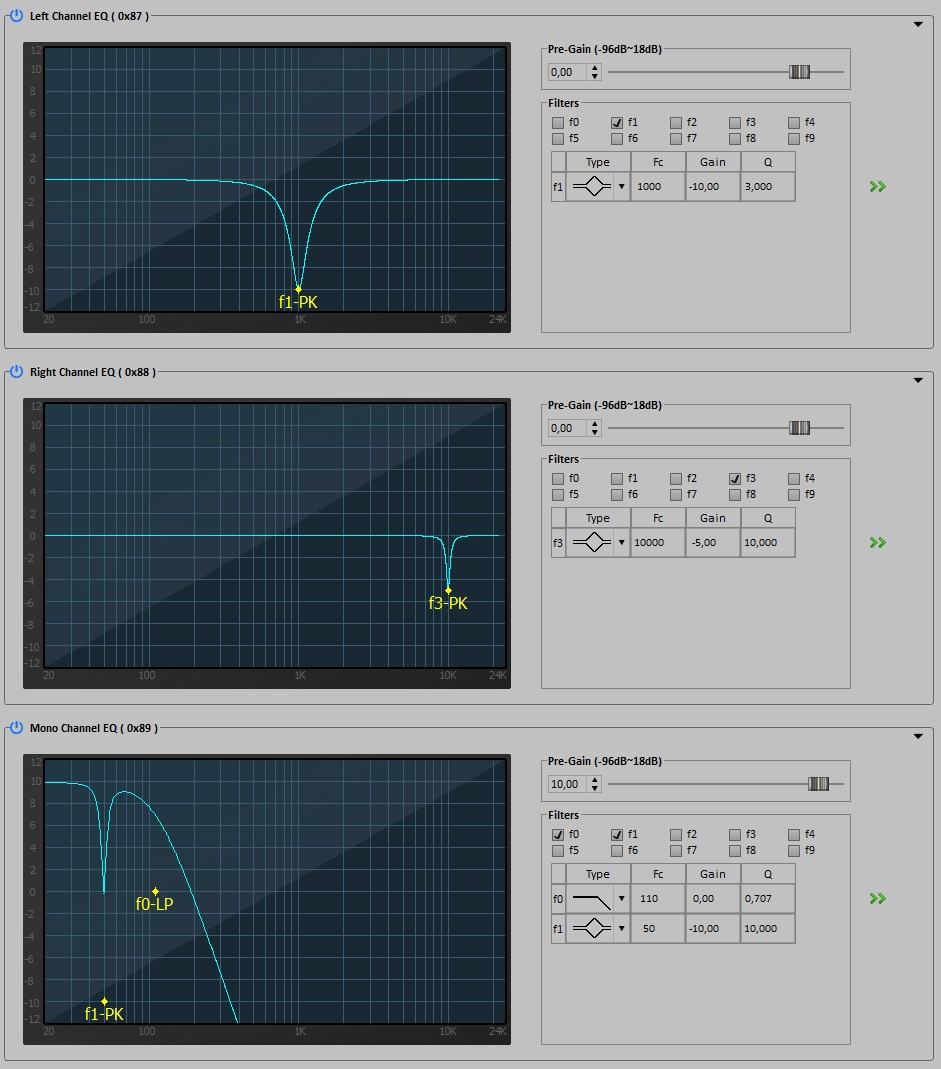Select f1-PK marker on Left Channel graph
This screenshot has width=941, height=1069.
[298, 290]
